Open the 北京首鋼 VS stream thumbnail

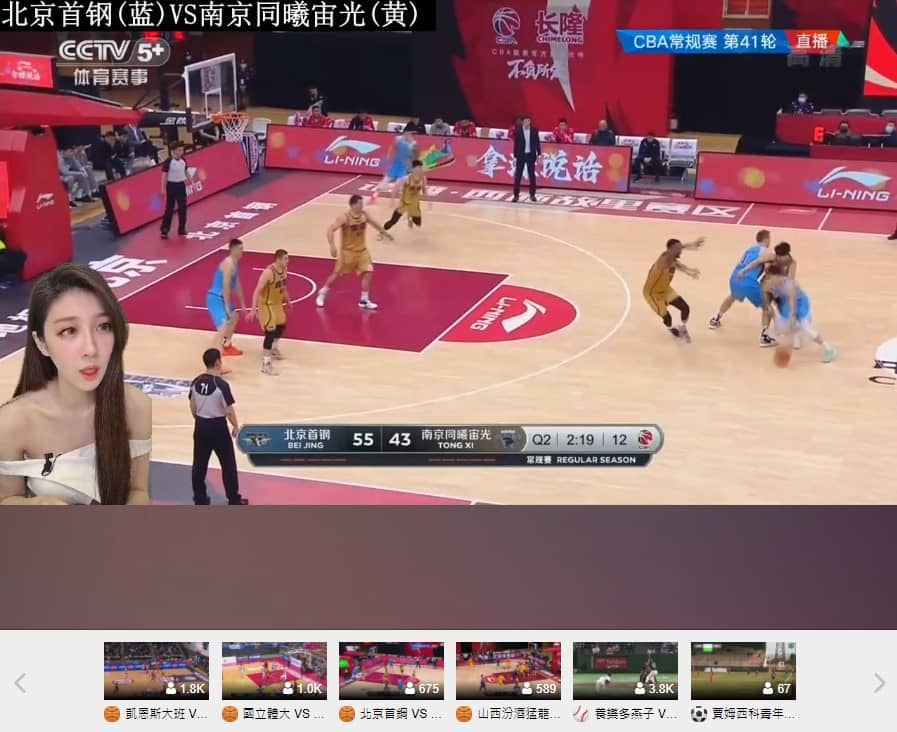[x=392, y=671]
